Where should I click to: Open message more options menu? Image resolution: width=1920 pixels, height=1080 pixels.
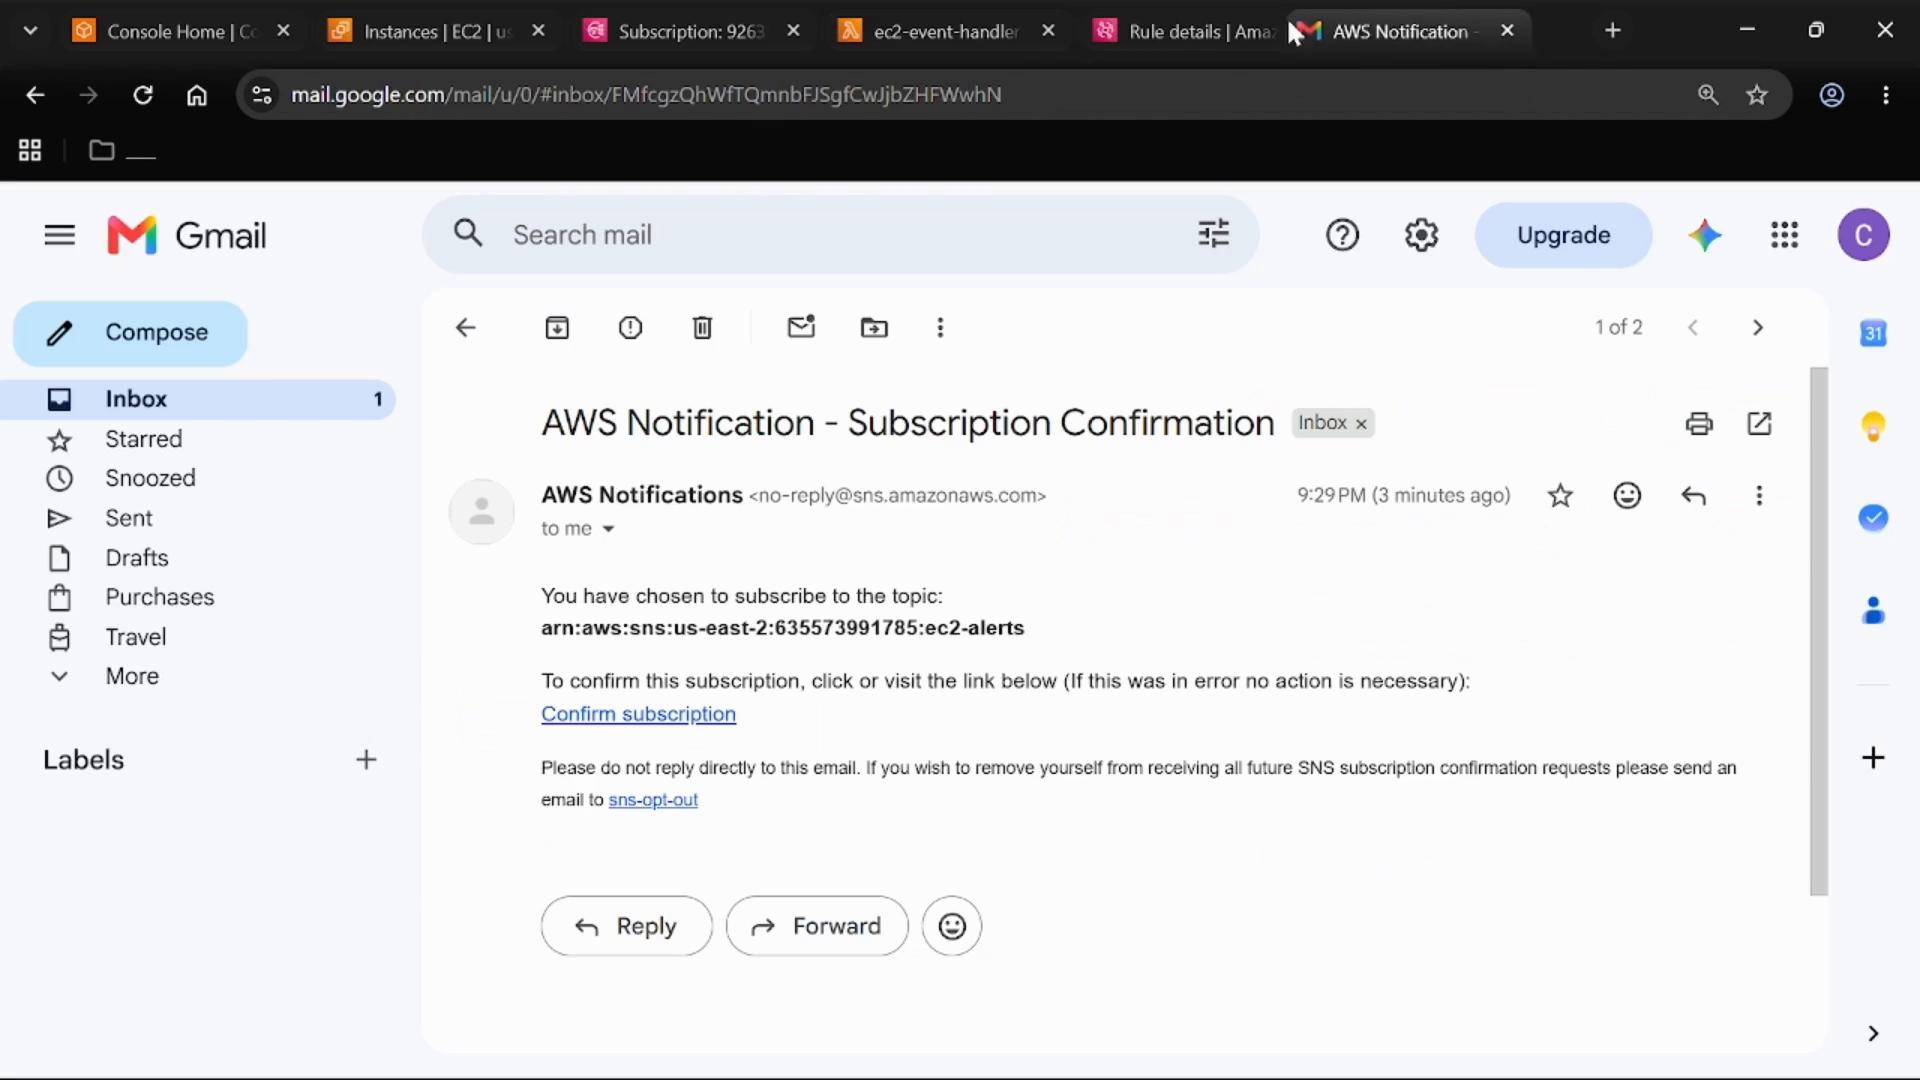1759,496
